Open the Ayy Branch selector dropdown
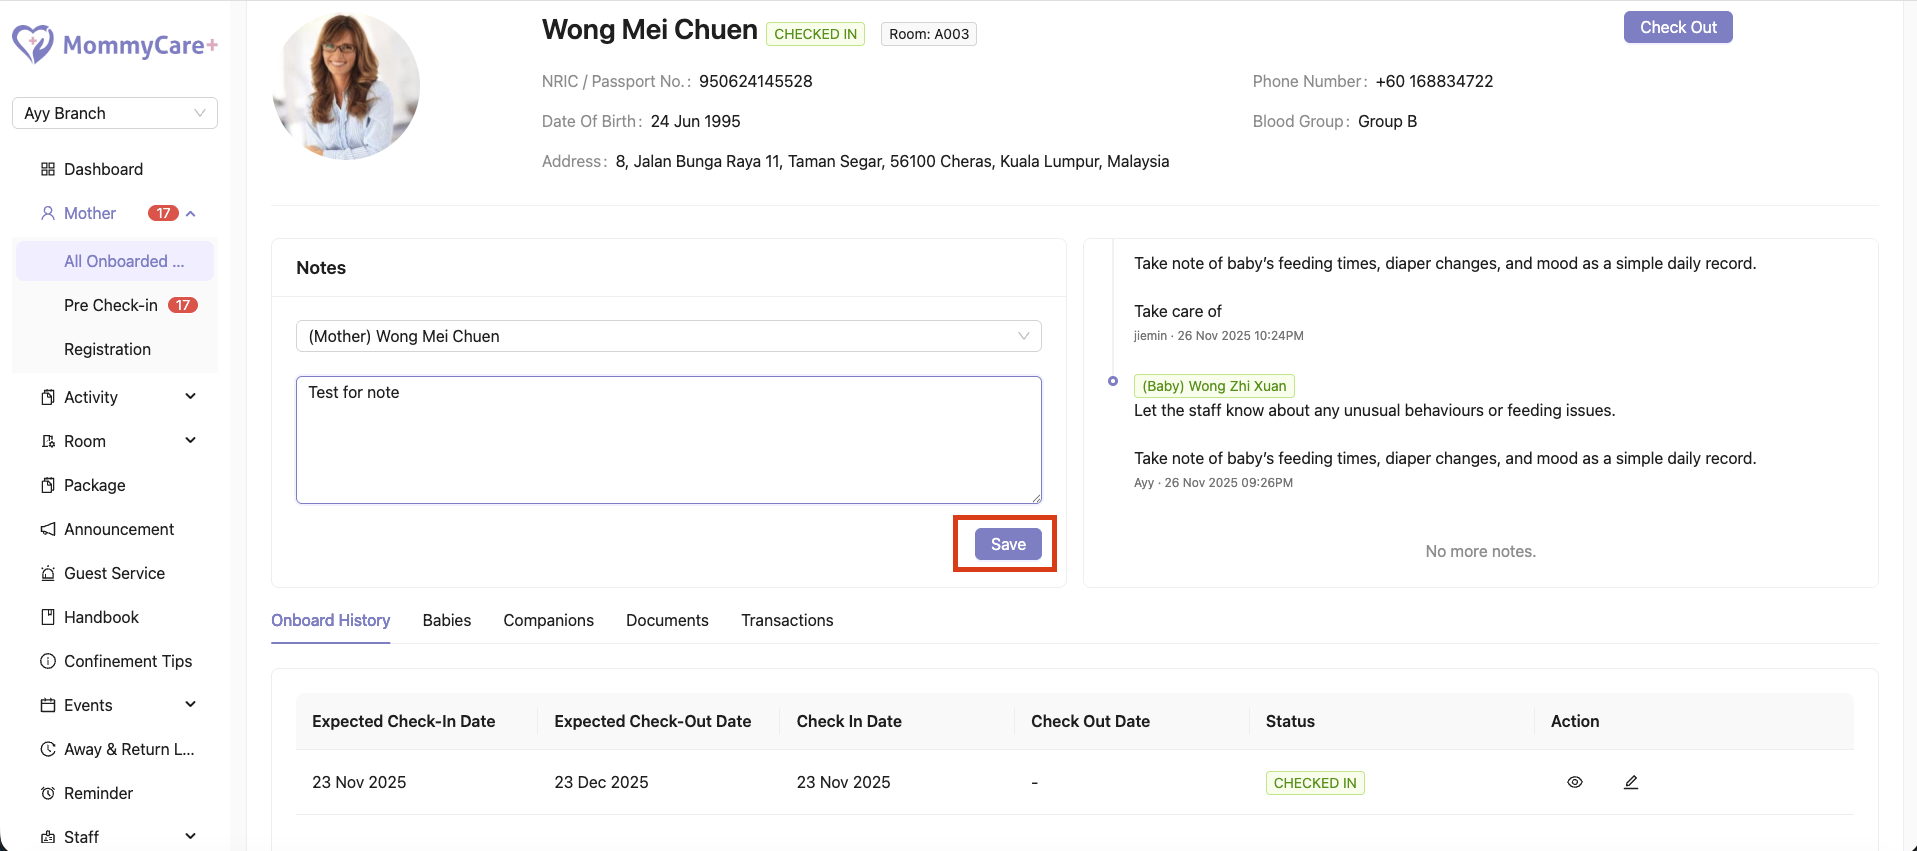Image resolution: width=1917 pixels, height=851 pixels. tap(115, 113)
